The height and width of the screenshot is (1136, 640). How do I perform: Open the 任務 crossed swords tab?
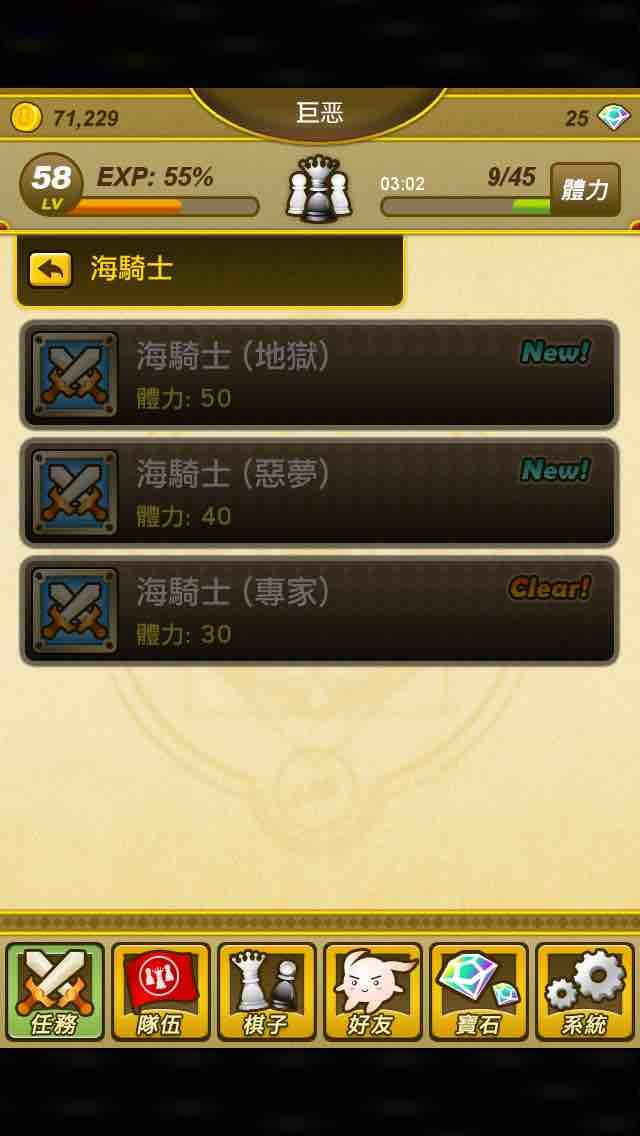(x=55, y=991)
